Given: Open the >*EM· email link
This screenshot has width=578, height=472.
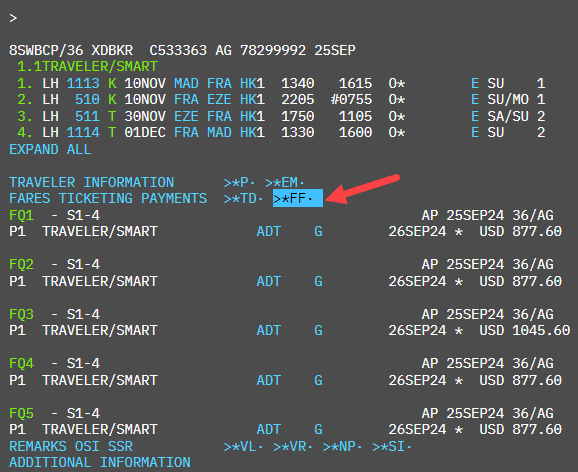Looking at the screenshot, I should tap(285, 182).
